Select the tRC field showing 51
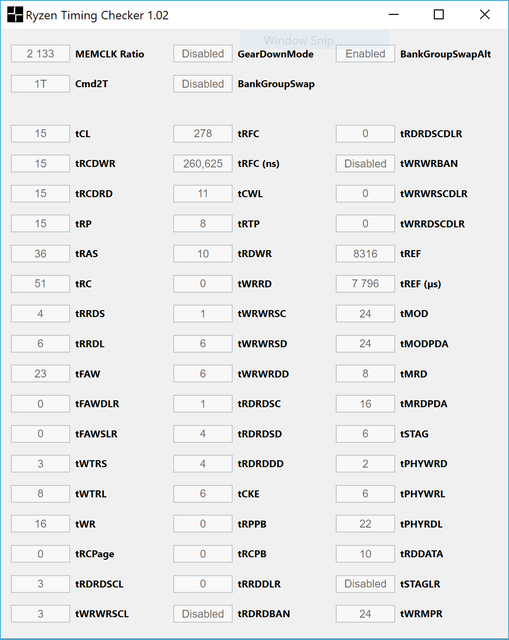Viewport: 509px width, 640px height. (40, 284)
